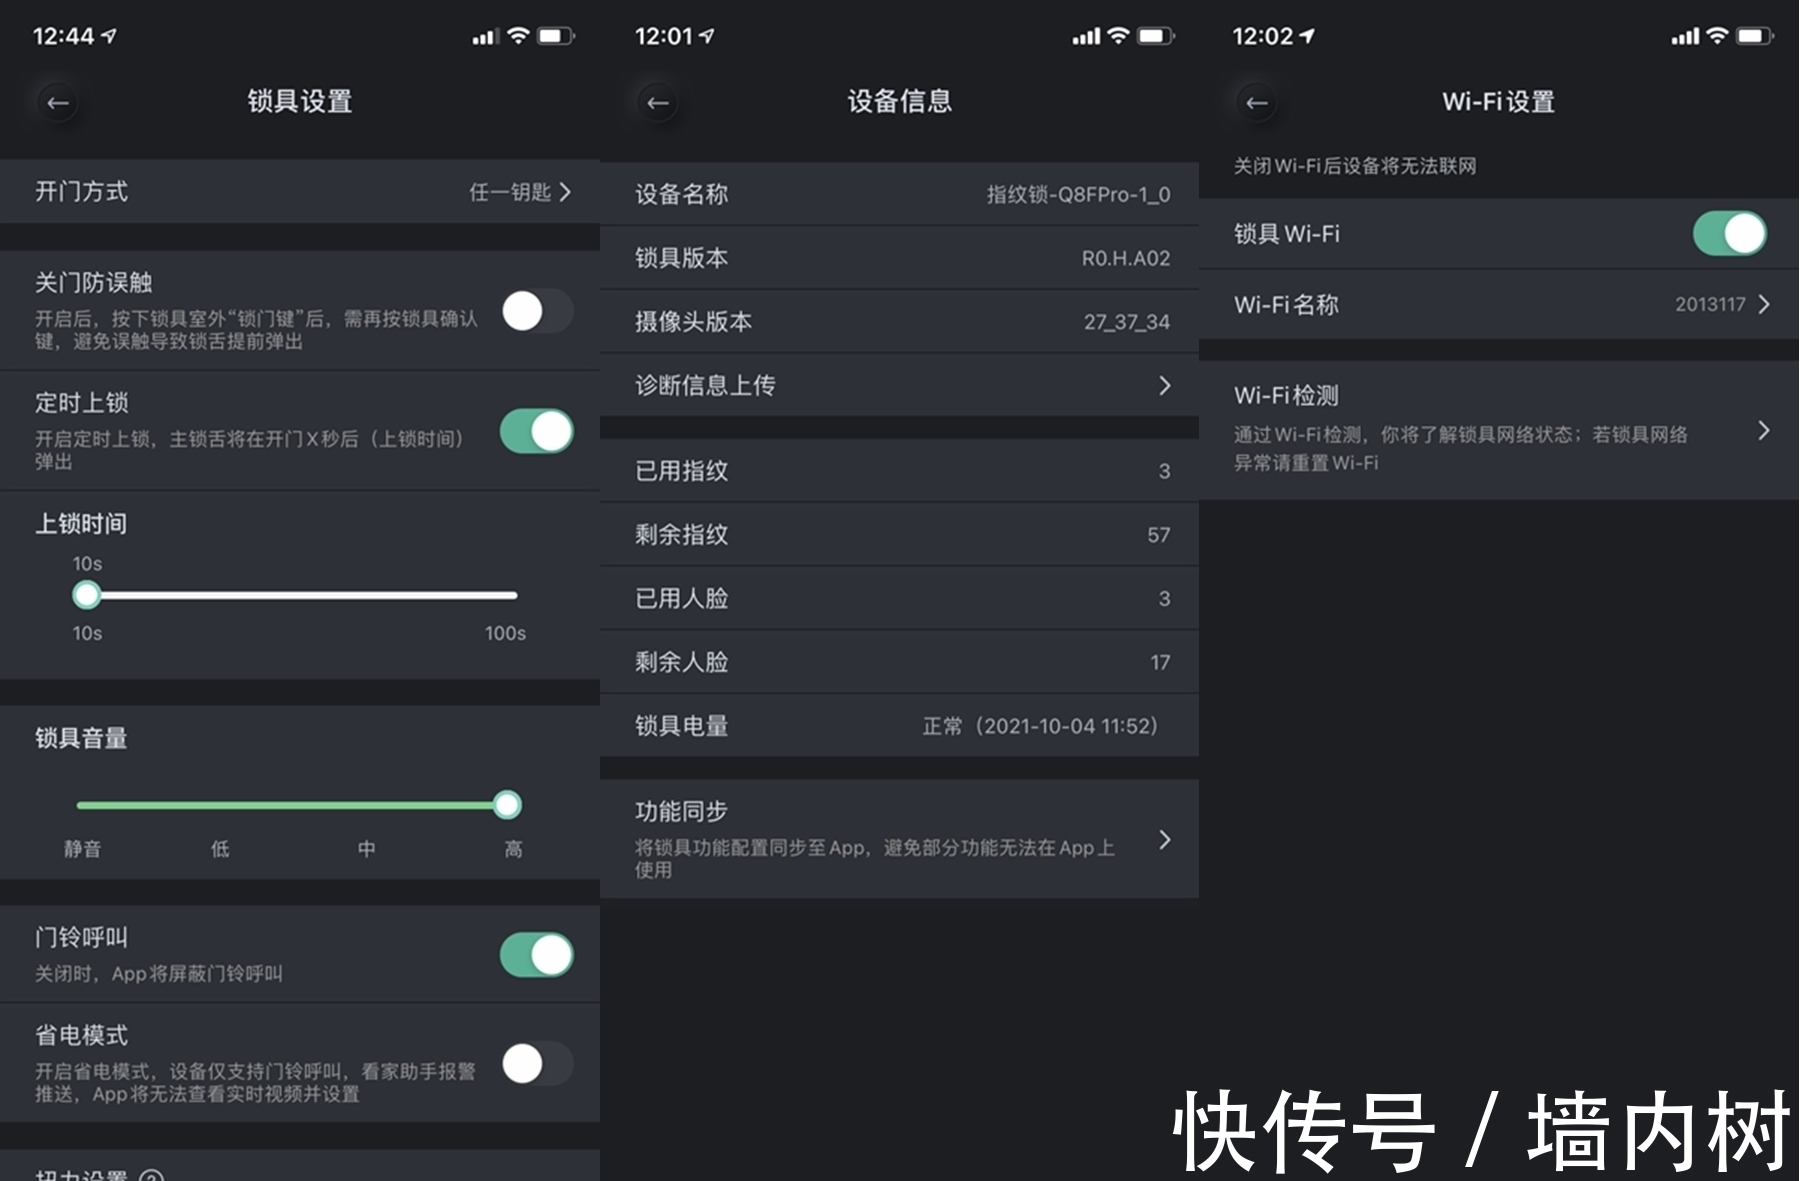Tap 100s end of lock time slider
Image resolution: width=1800 pixels, height=1181 pixels.
click(505, 633)
